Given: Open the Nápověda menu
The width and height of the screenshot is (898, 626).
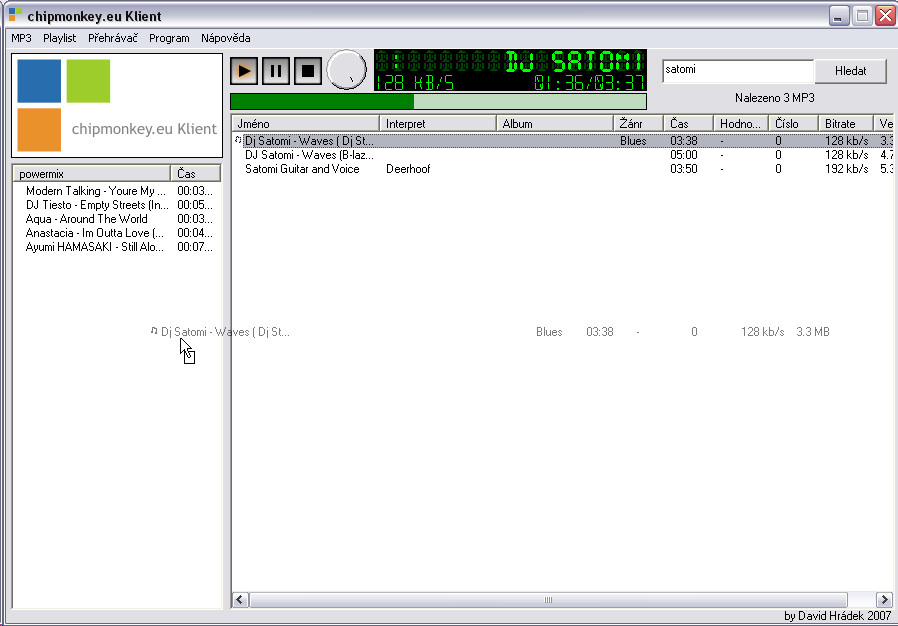Looking at the screenshot, I should (x=226, y=38).
